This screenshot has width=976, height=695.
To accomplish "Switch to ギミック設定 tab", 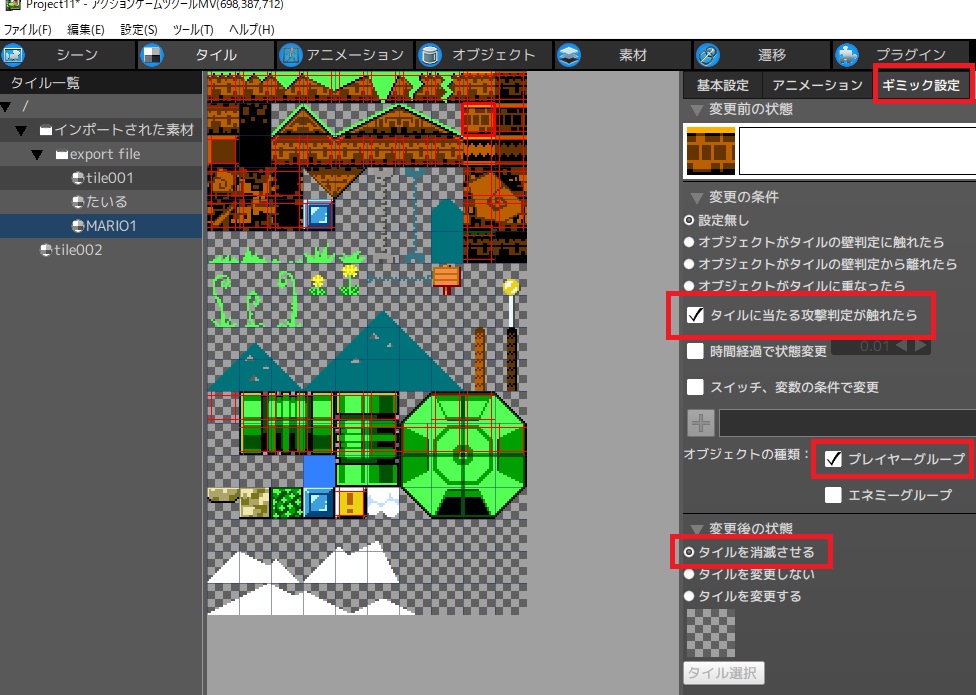I will (x=921, y=85).
